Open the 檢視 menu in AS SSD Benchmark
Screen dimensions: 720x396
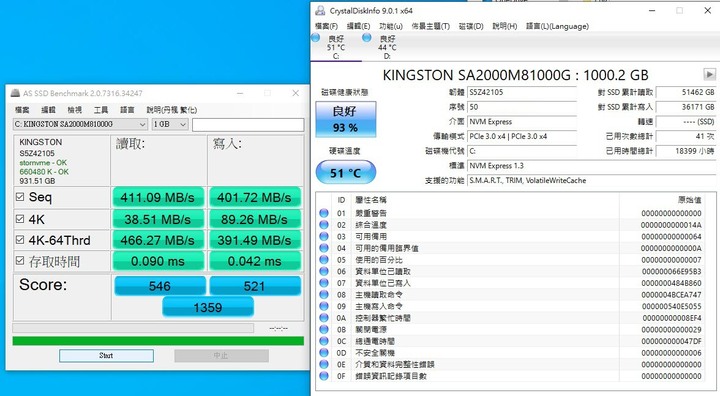tap(74, 110)
